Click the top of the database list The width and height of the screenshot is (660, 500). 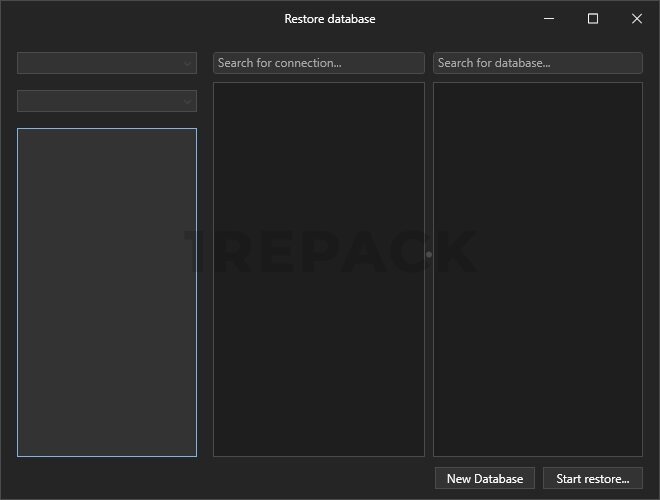(x=537, y=92)
